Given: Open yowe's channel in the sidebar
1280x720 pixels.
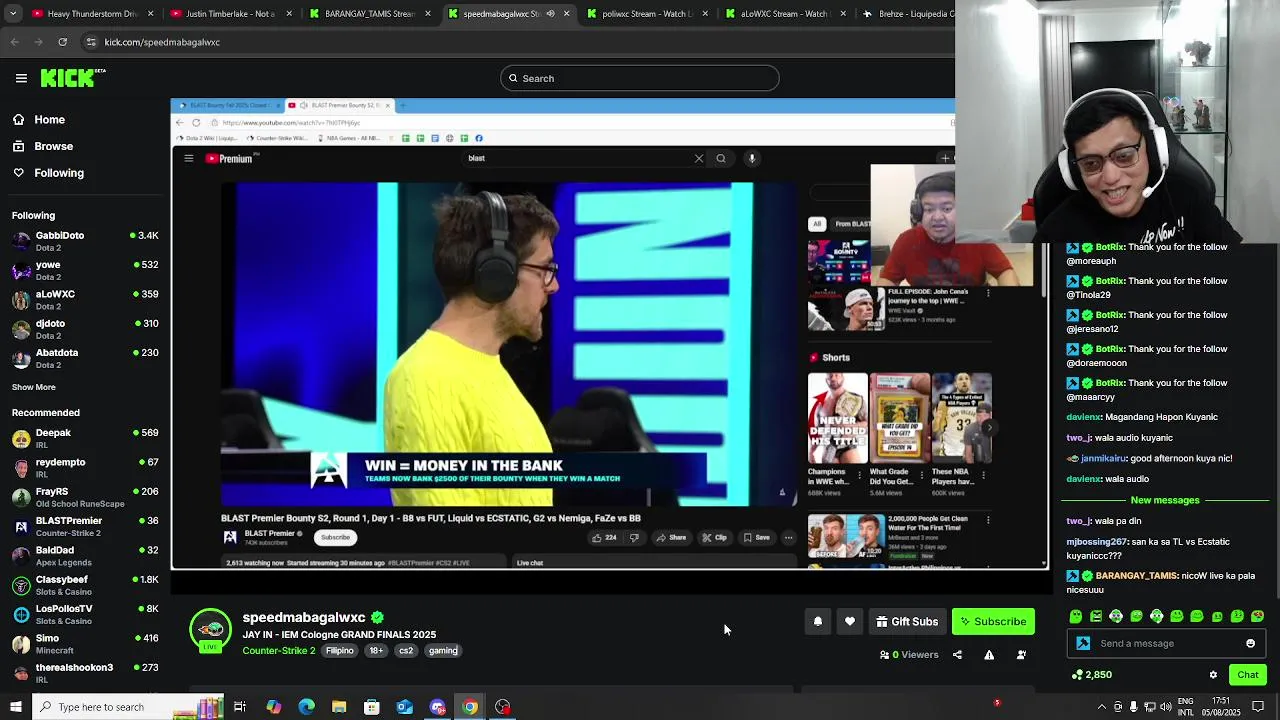Looking at the screenshot, I should [x=85, y=270].
